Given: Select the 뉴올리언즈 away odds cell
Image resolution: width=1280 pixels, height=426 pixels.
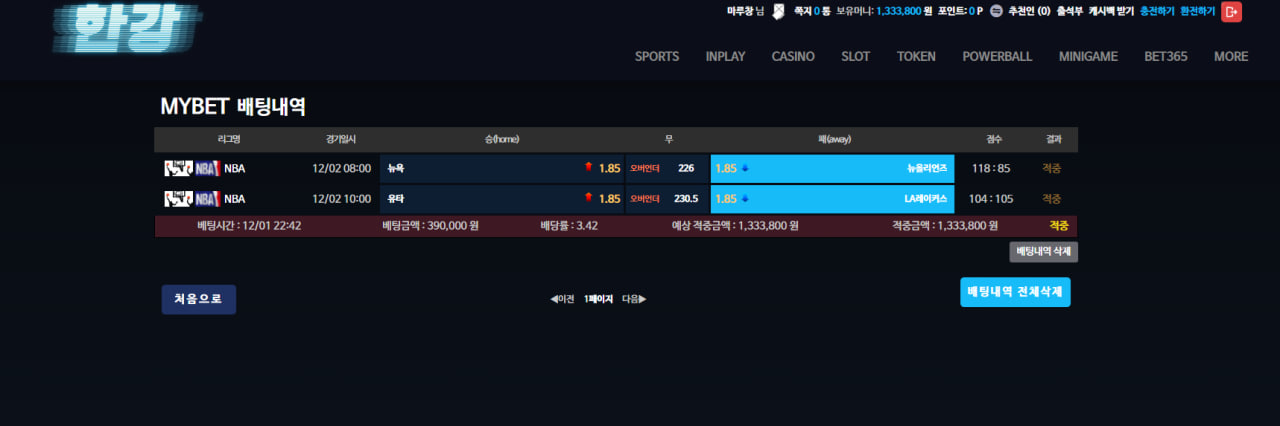Looking at the screenshot, I should point(832,169).
